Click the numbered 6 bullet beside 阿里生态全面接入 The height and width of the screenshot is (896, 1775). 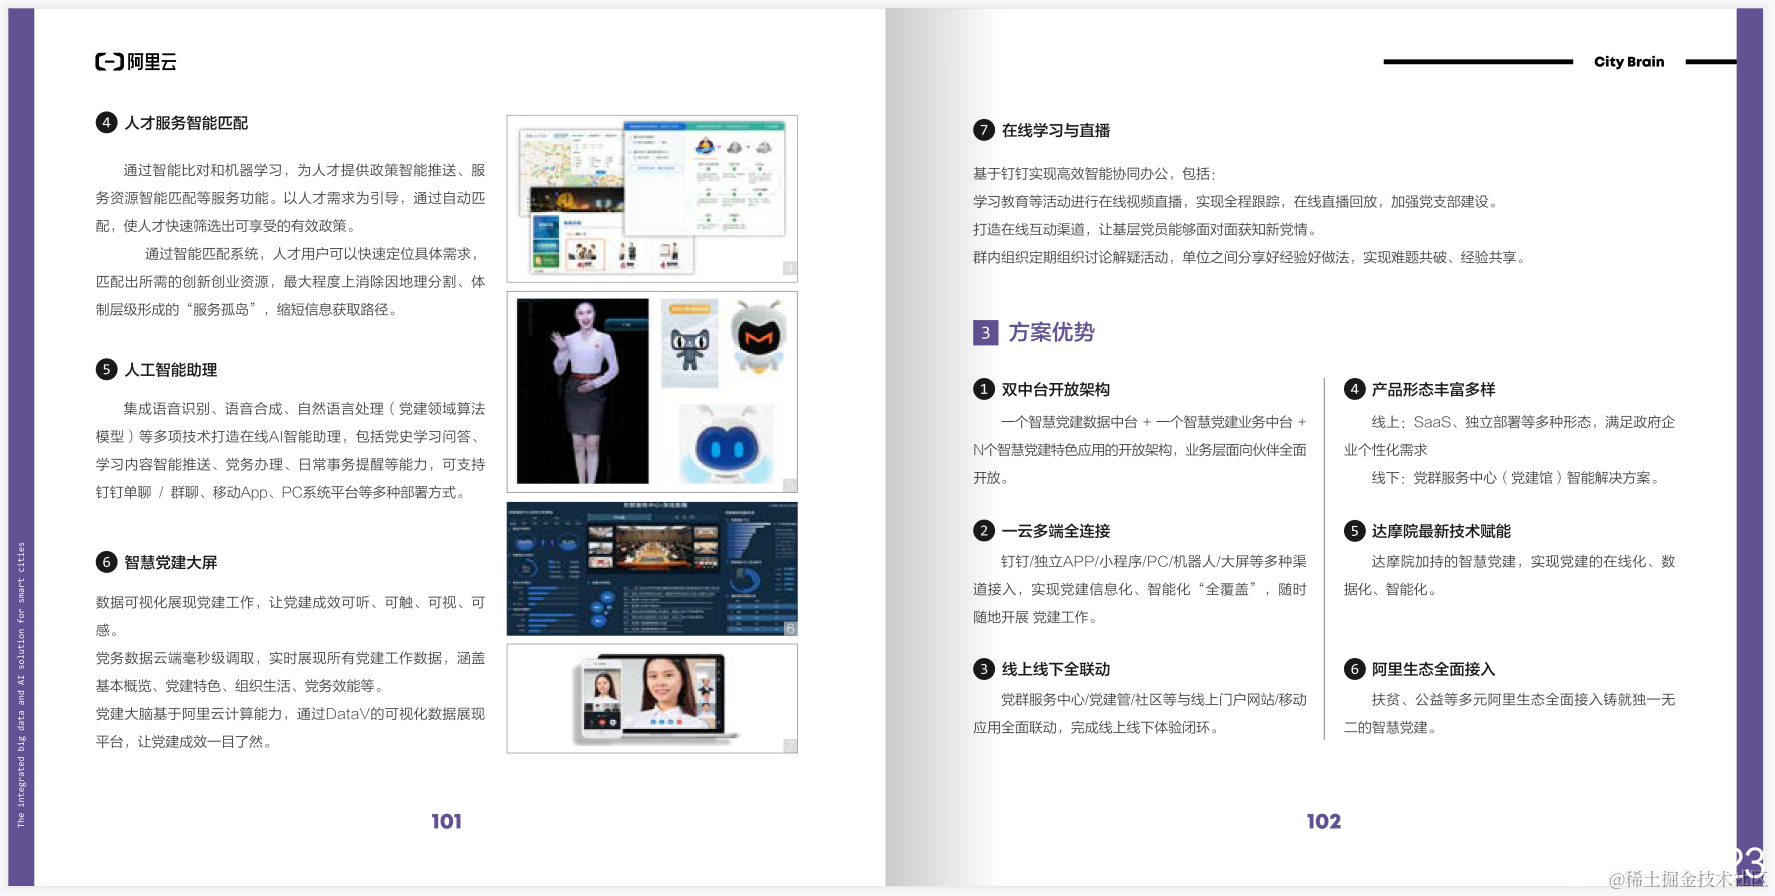point(1354,669)
